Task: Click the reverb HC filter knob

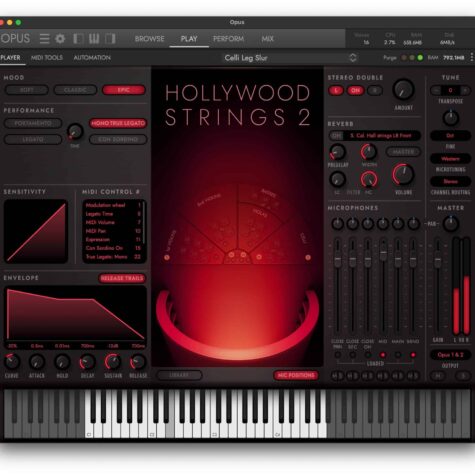Action: click(369, 179)
